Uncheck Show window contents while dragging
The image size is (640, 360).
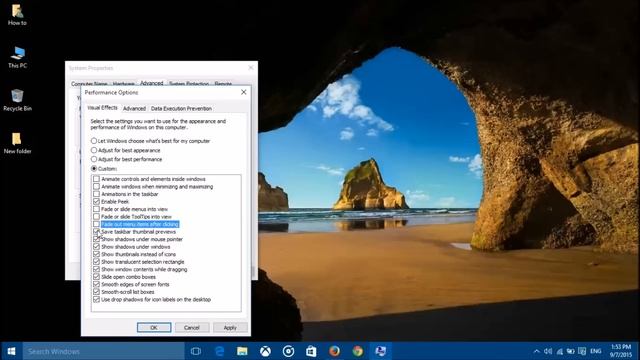point(96,269)
